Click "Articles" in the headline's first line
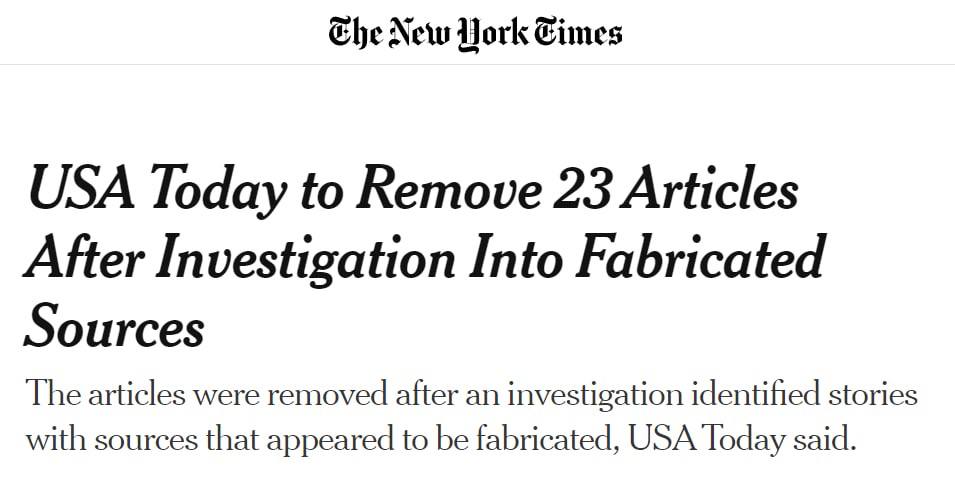 [709, 189]
